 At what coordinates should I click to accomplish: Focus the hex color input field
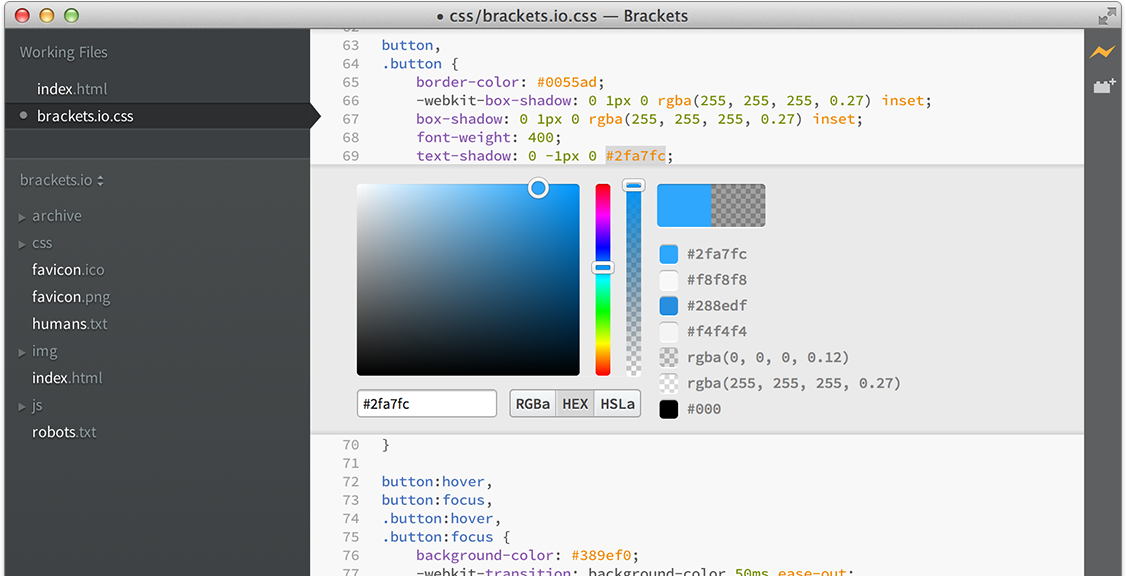[x=427, y=404]
